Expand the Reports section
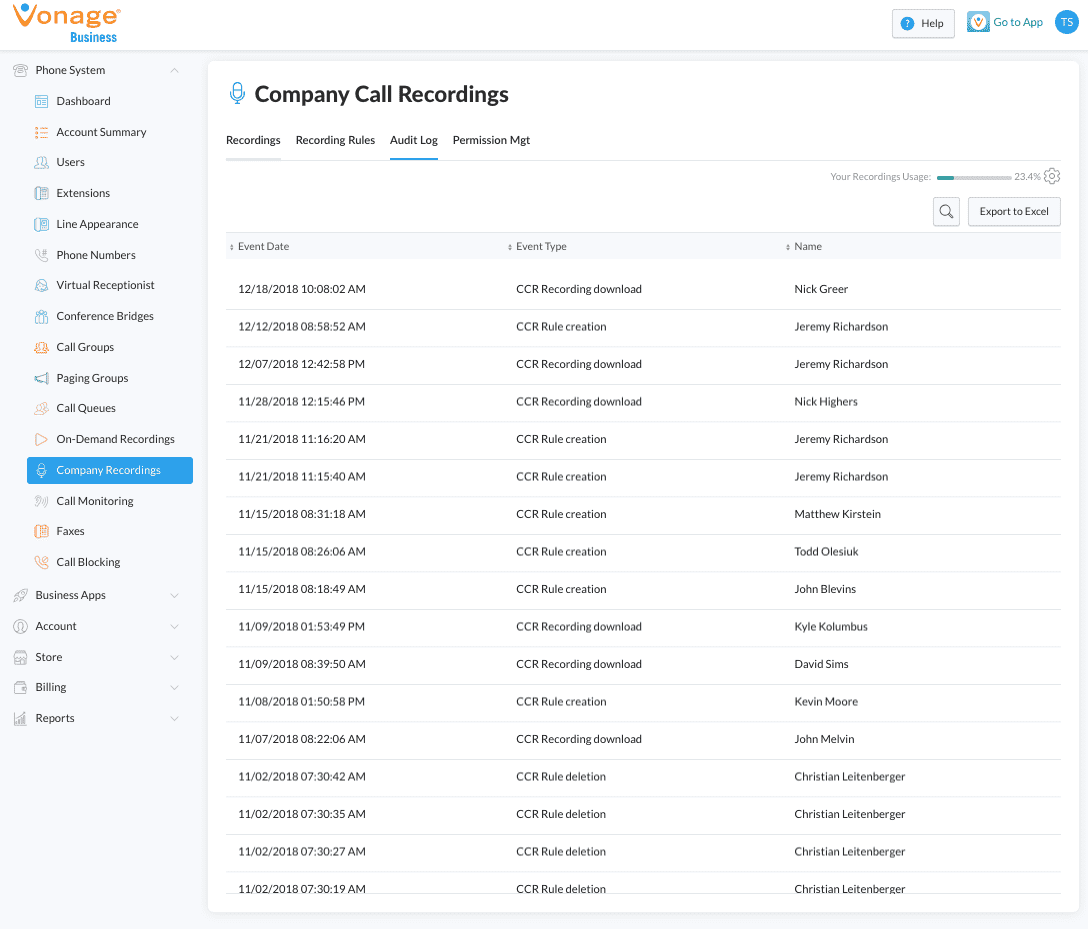Viewport: 1088px width, 929px height. coord(174,718)
